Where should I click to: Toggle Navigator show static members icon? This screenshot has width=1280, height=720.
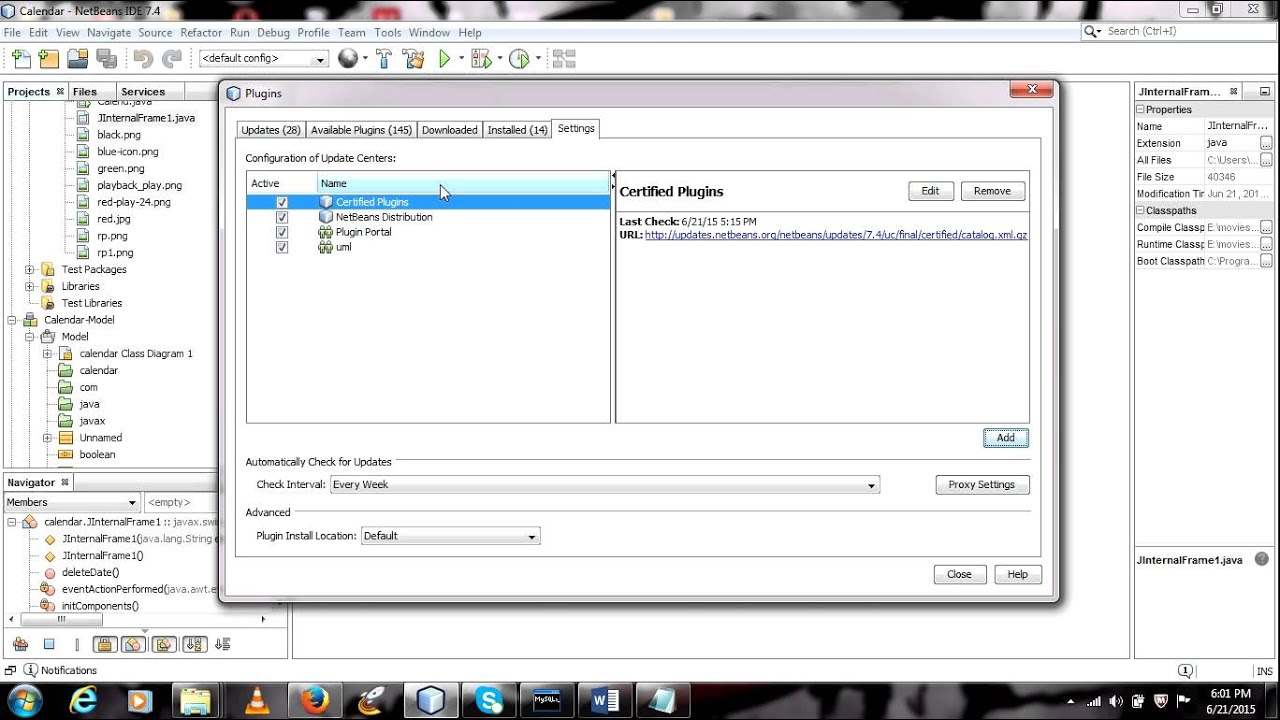77,644
